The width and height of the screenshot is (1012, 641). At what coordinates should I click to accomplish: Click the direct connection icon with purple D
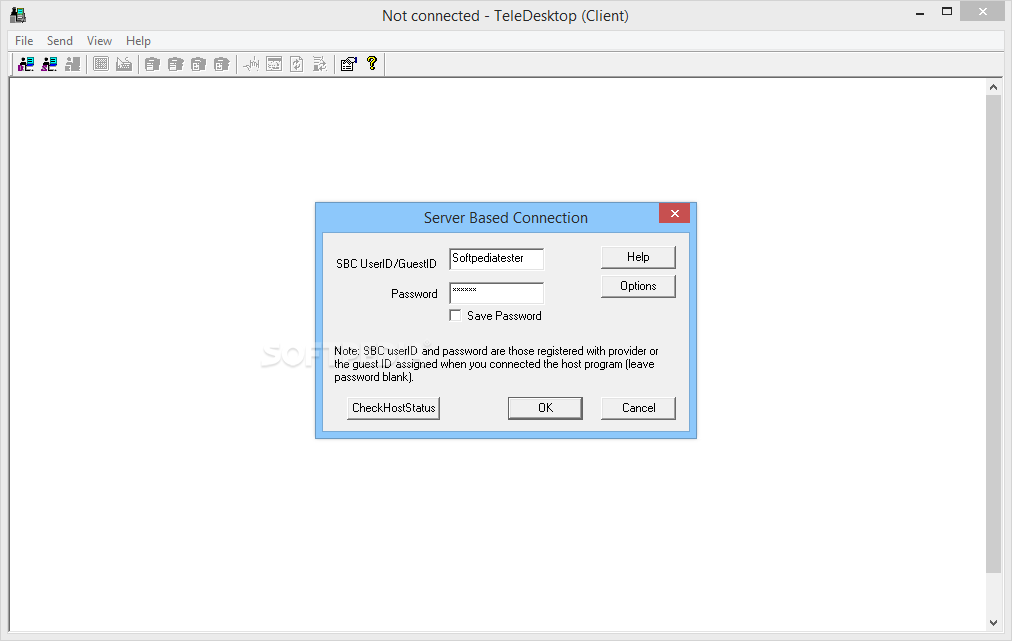pyautogui.click(x=26, y=64)
